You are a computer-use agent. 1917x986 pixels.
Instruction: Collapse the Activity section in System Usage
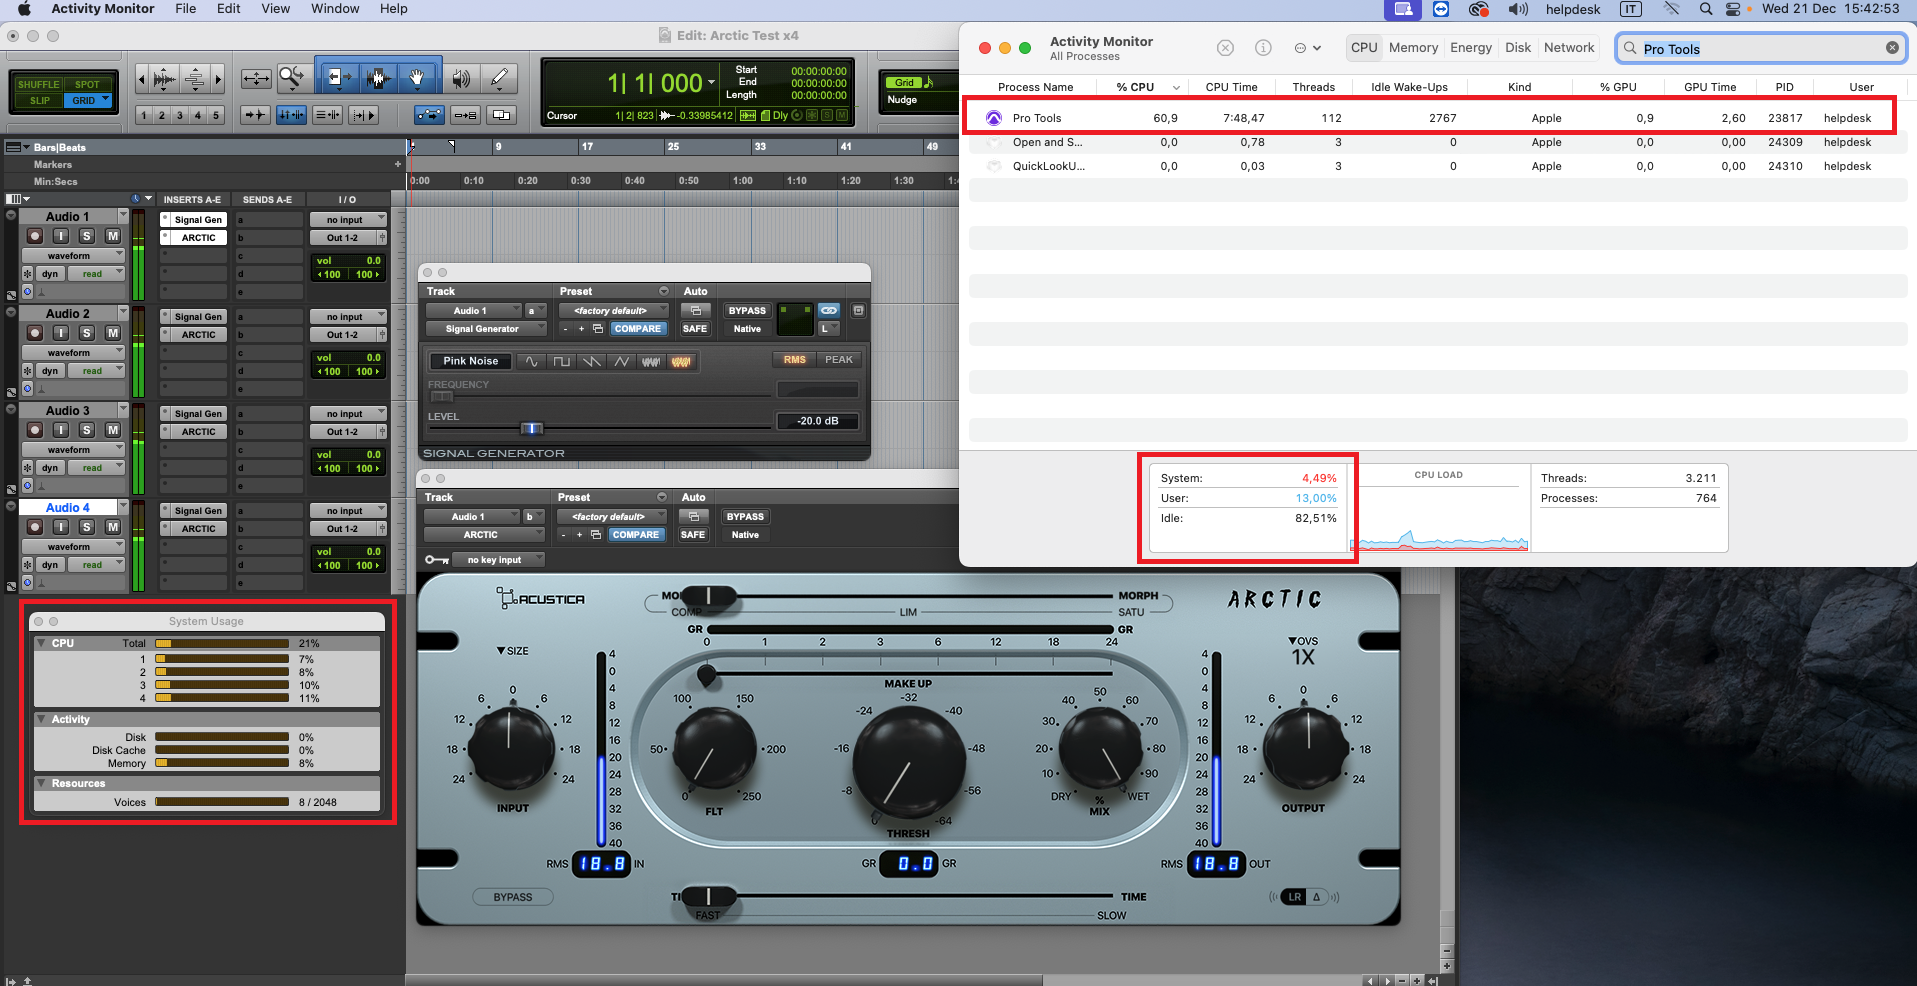coord(41,719)
